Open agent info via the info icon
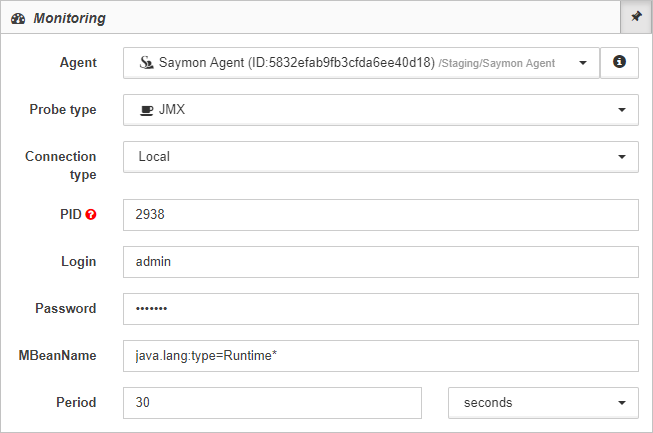This screenshot has height=433, width=653. click(x=619, y=62)
